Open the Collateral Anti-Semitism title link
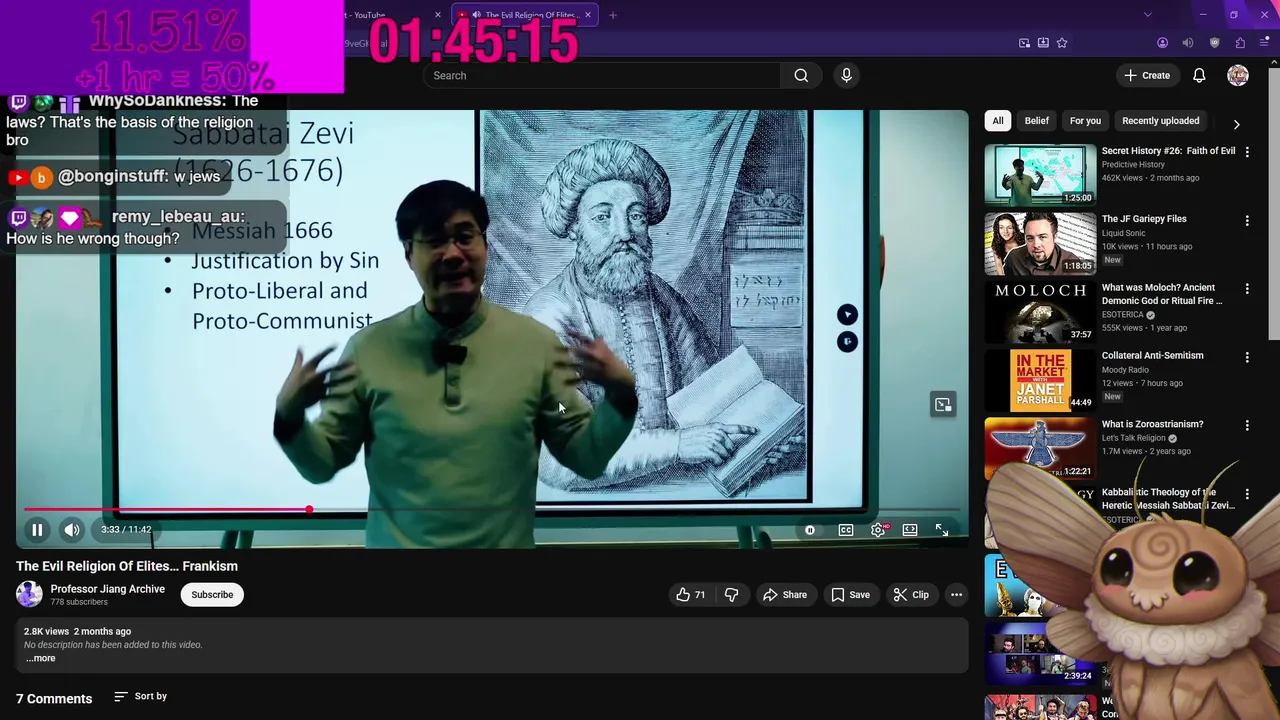Viewport: 1280px width, 720px height. click(1152, 356)
